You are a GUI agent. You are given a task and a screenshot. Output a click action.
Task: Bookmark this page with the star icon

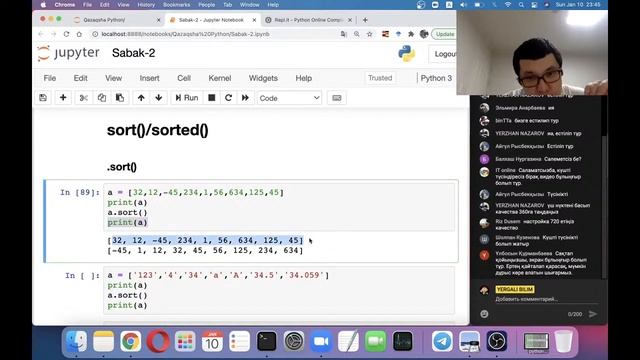(370, 34)
